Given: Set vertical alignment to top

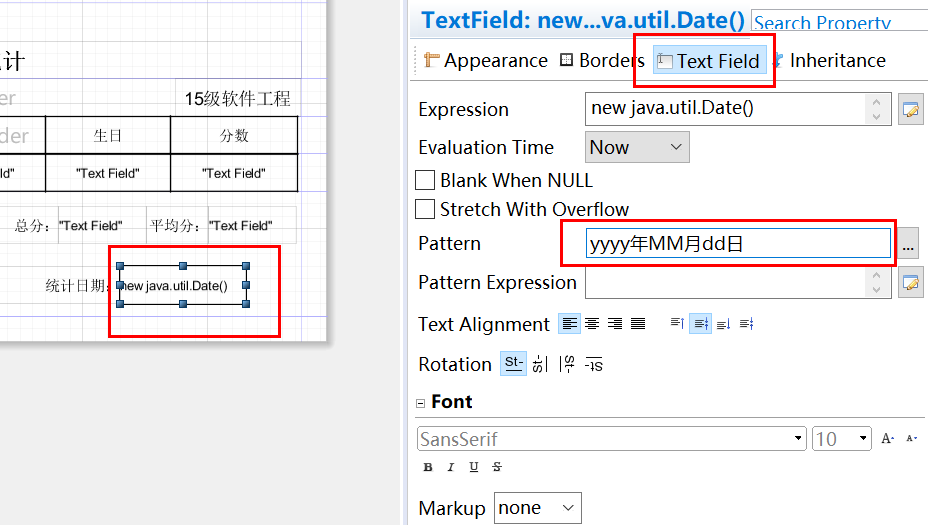Looking at the screenshot, I should click(678, 323).
